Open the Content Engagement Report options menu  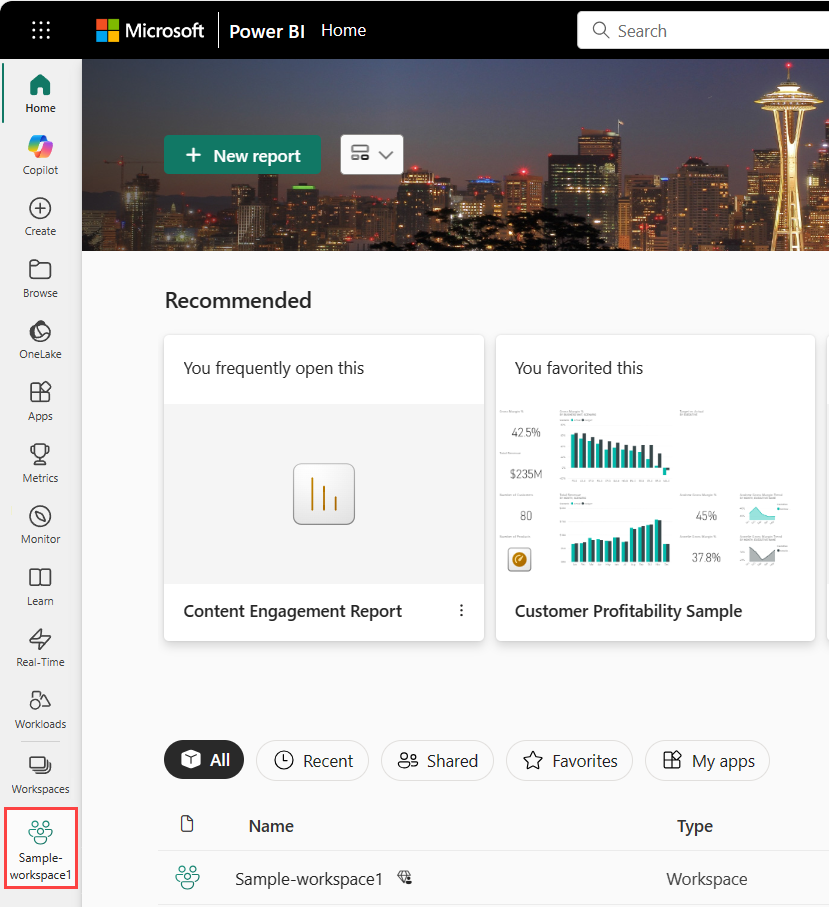click(461, 610)
